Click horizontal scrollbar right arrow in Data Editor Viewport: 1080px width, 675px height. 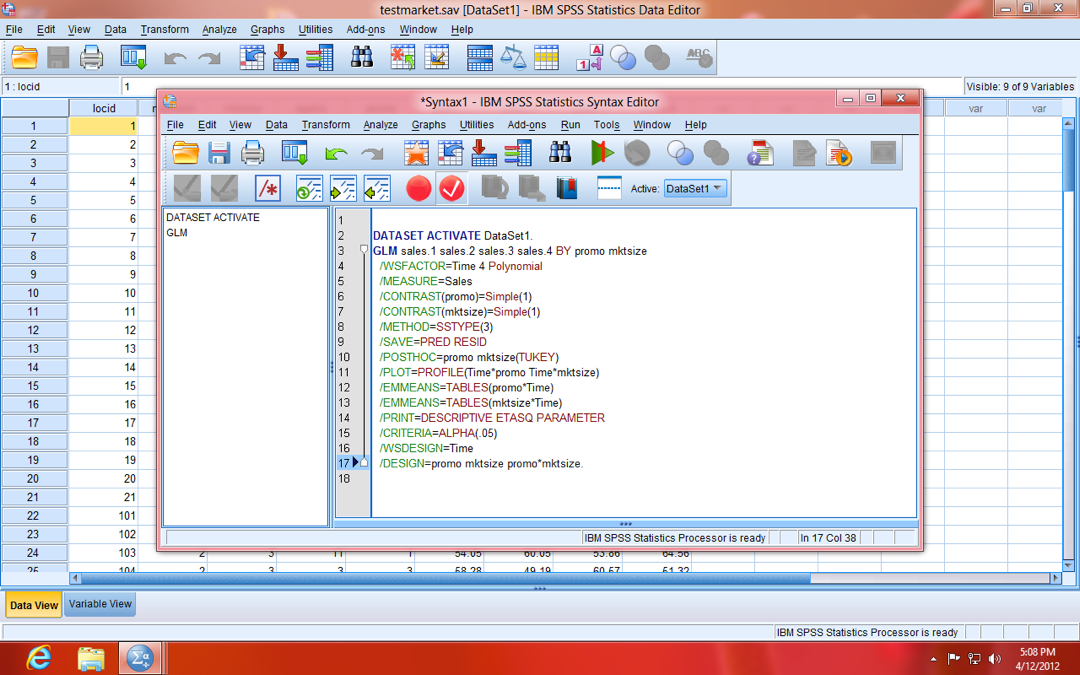click(1055, 579)
